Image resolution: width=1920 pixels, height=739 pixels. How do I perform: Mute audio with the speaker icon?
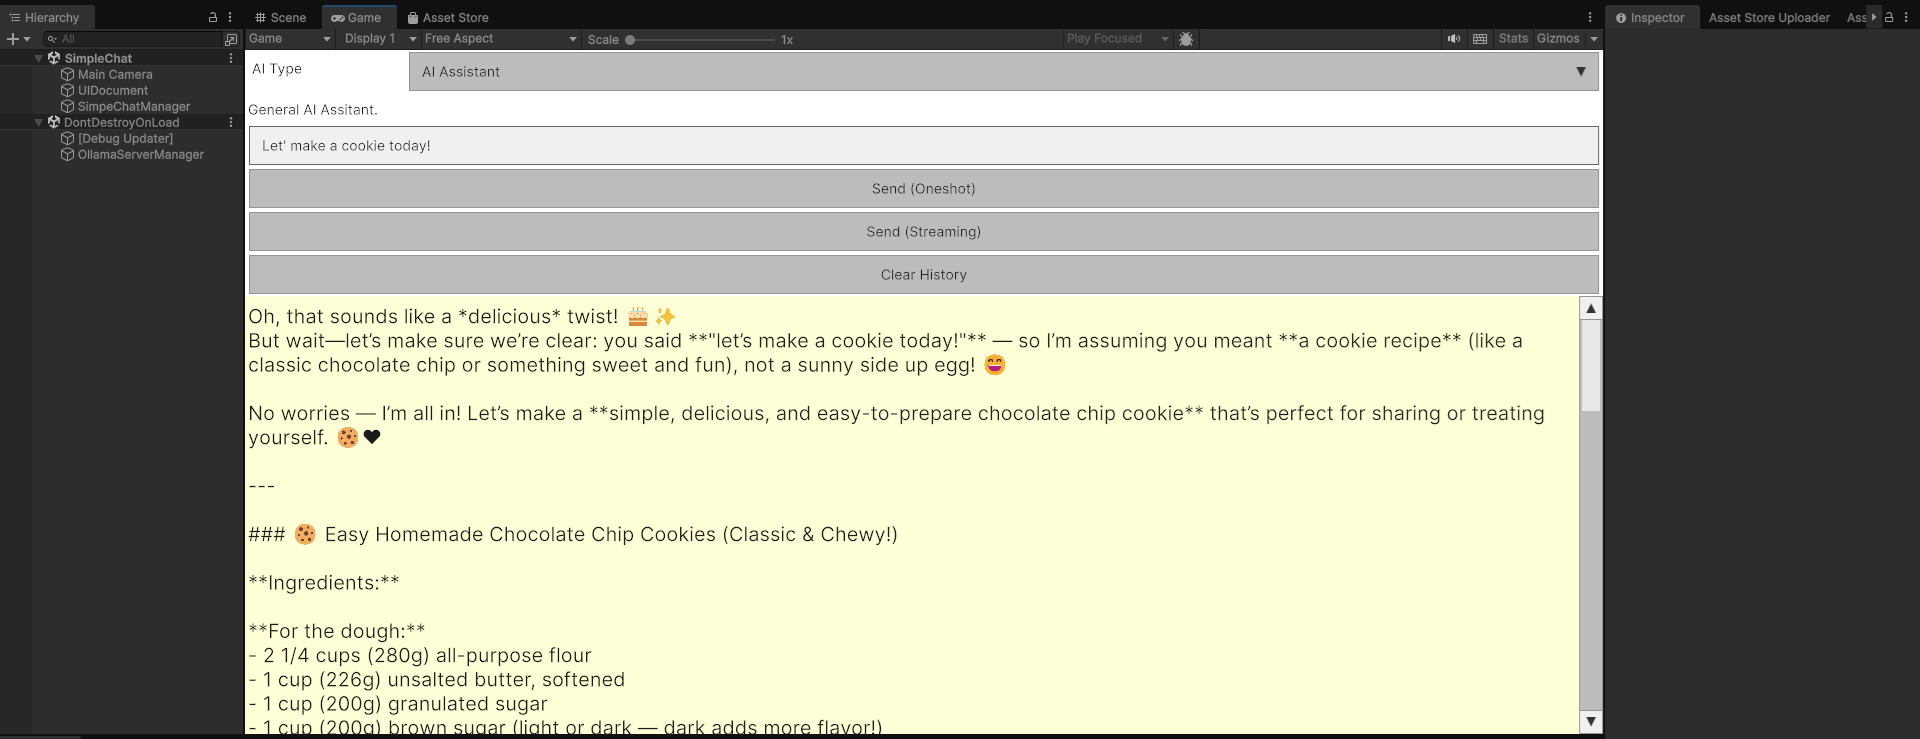[1453, 39]
